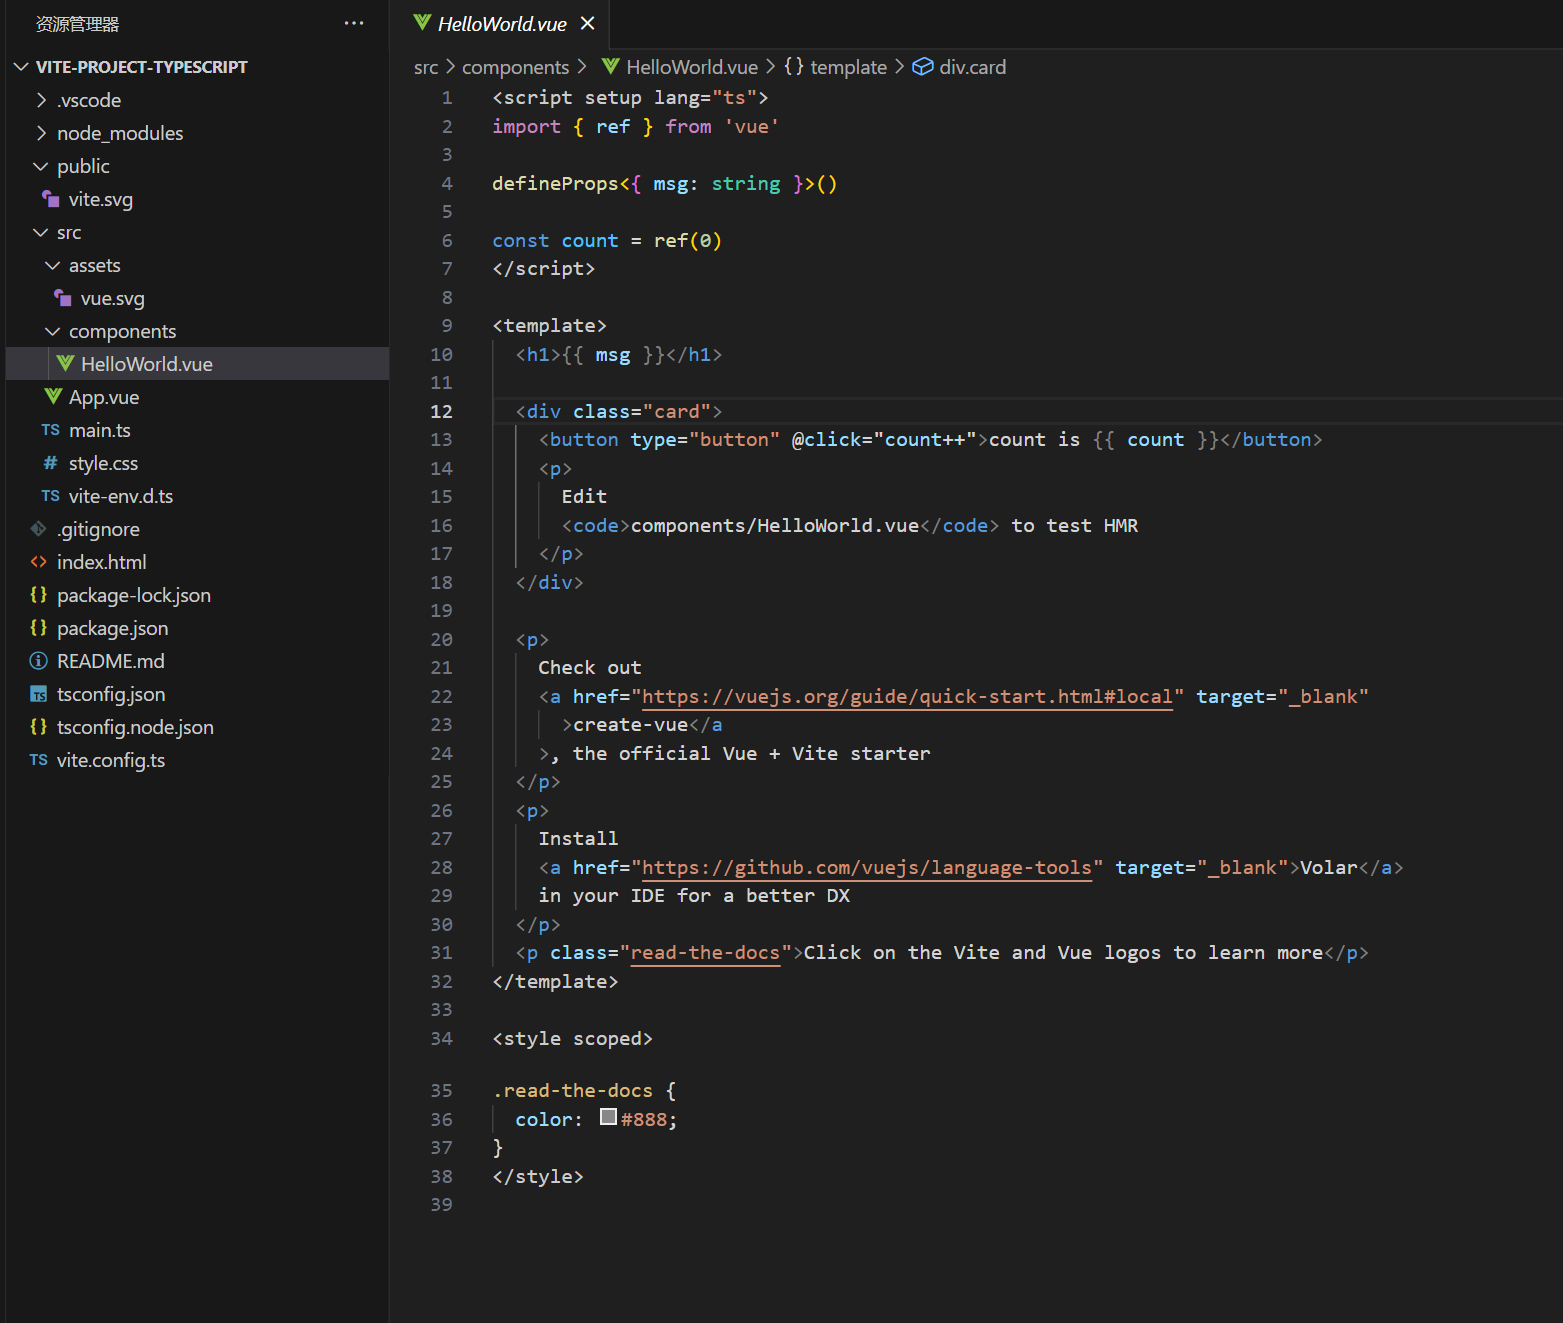Open .gitignore from the explorer
The width and height of the screenshot is (1563, 1323).
[x=98, y=529]
